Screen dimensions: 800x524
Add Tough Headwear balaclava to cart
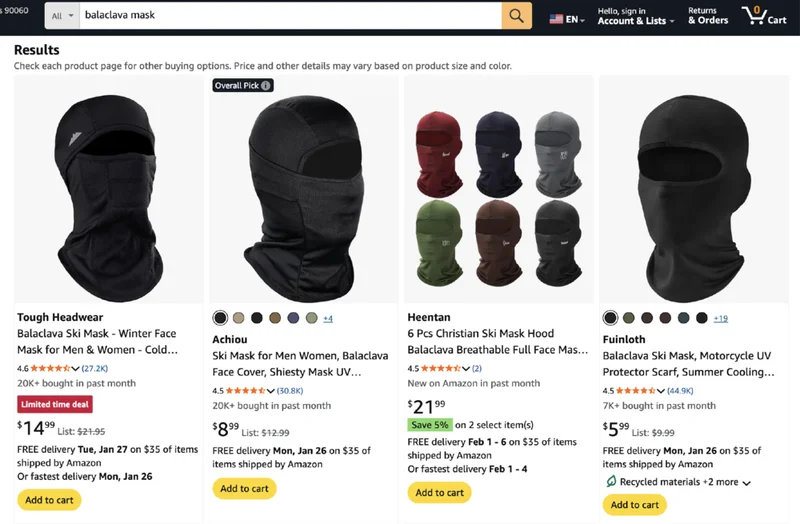click(x=49, y=500)
